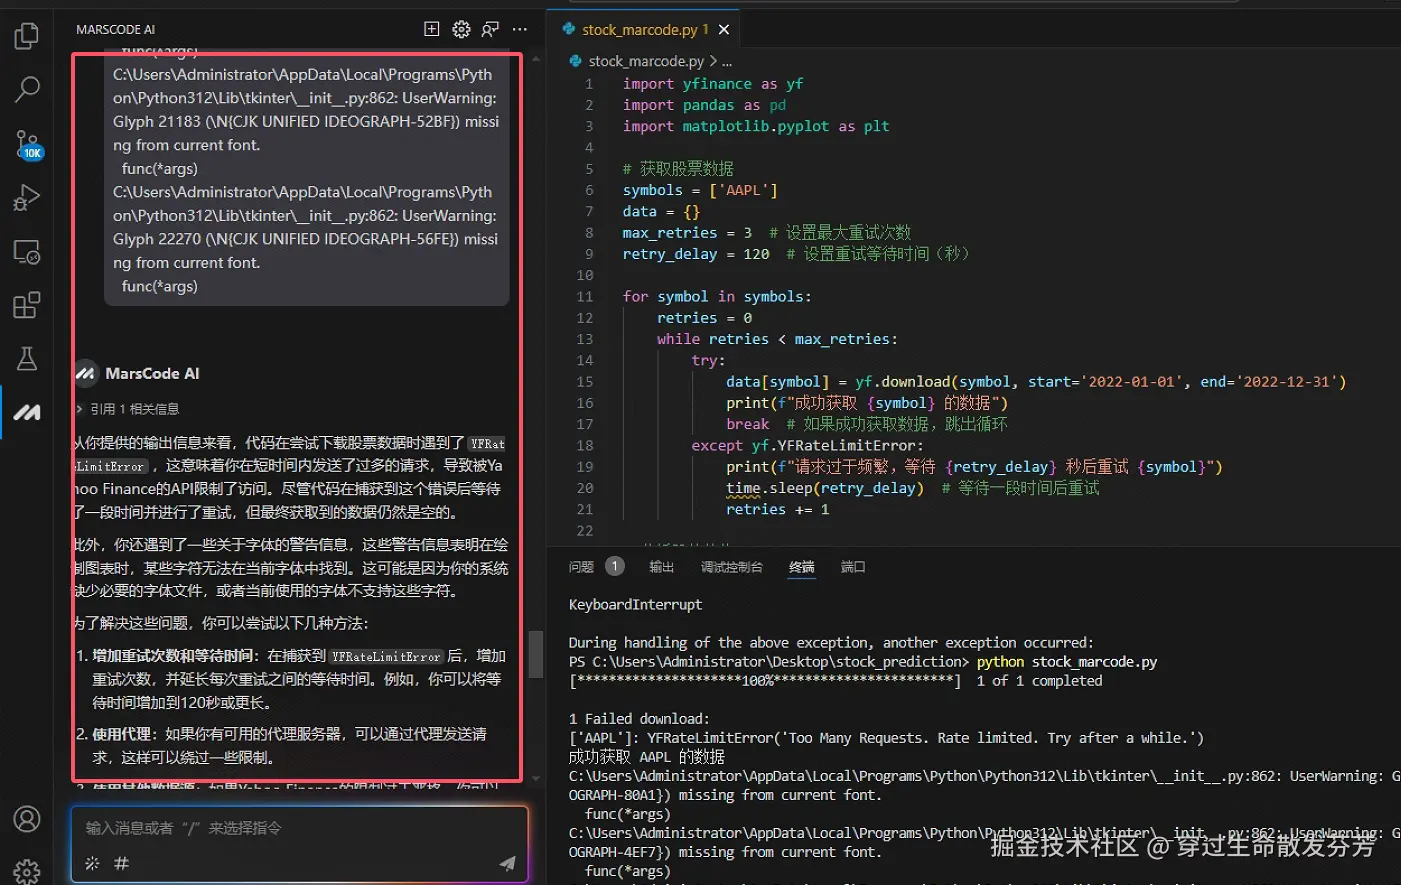Click code line 'for symbol in symbols:'

pyautogui.click(x=716, y=296)
